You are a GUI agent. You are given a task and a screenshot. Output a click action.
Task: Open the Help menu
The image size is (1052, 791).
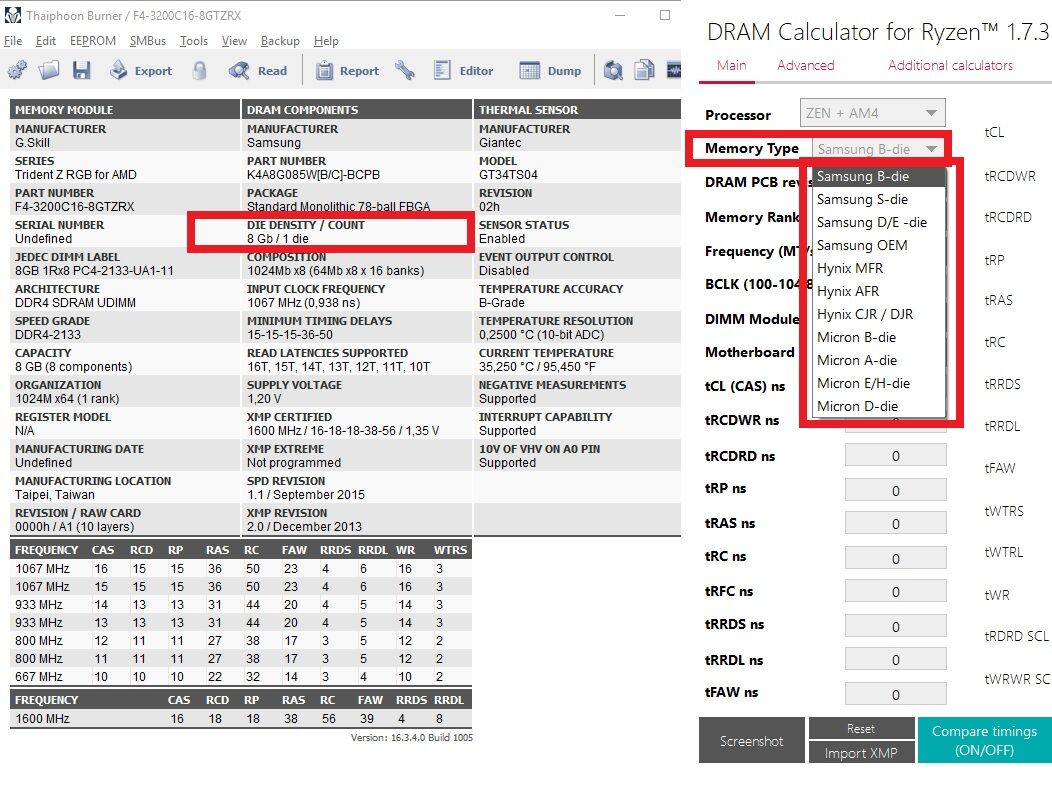click(x=326, y=41)
